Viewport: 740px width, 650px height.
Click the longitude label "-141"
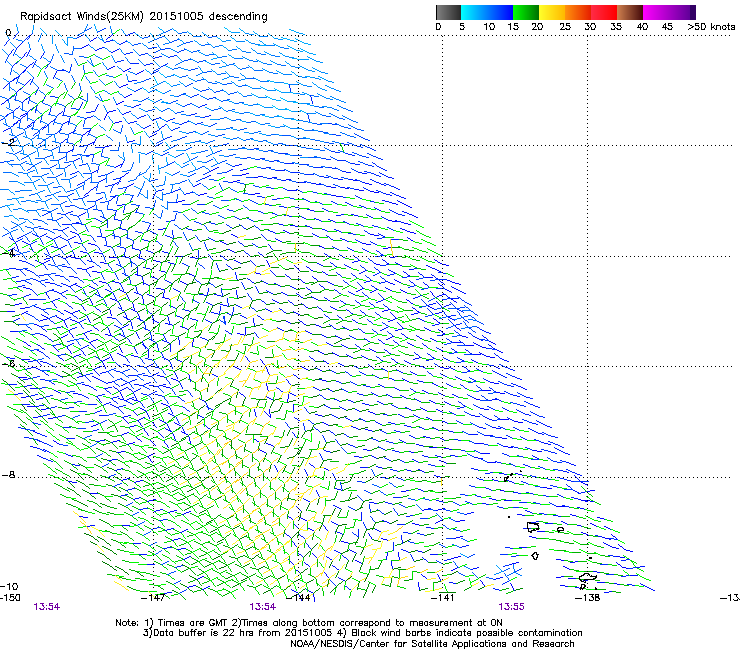[443, 598]
